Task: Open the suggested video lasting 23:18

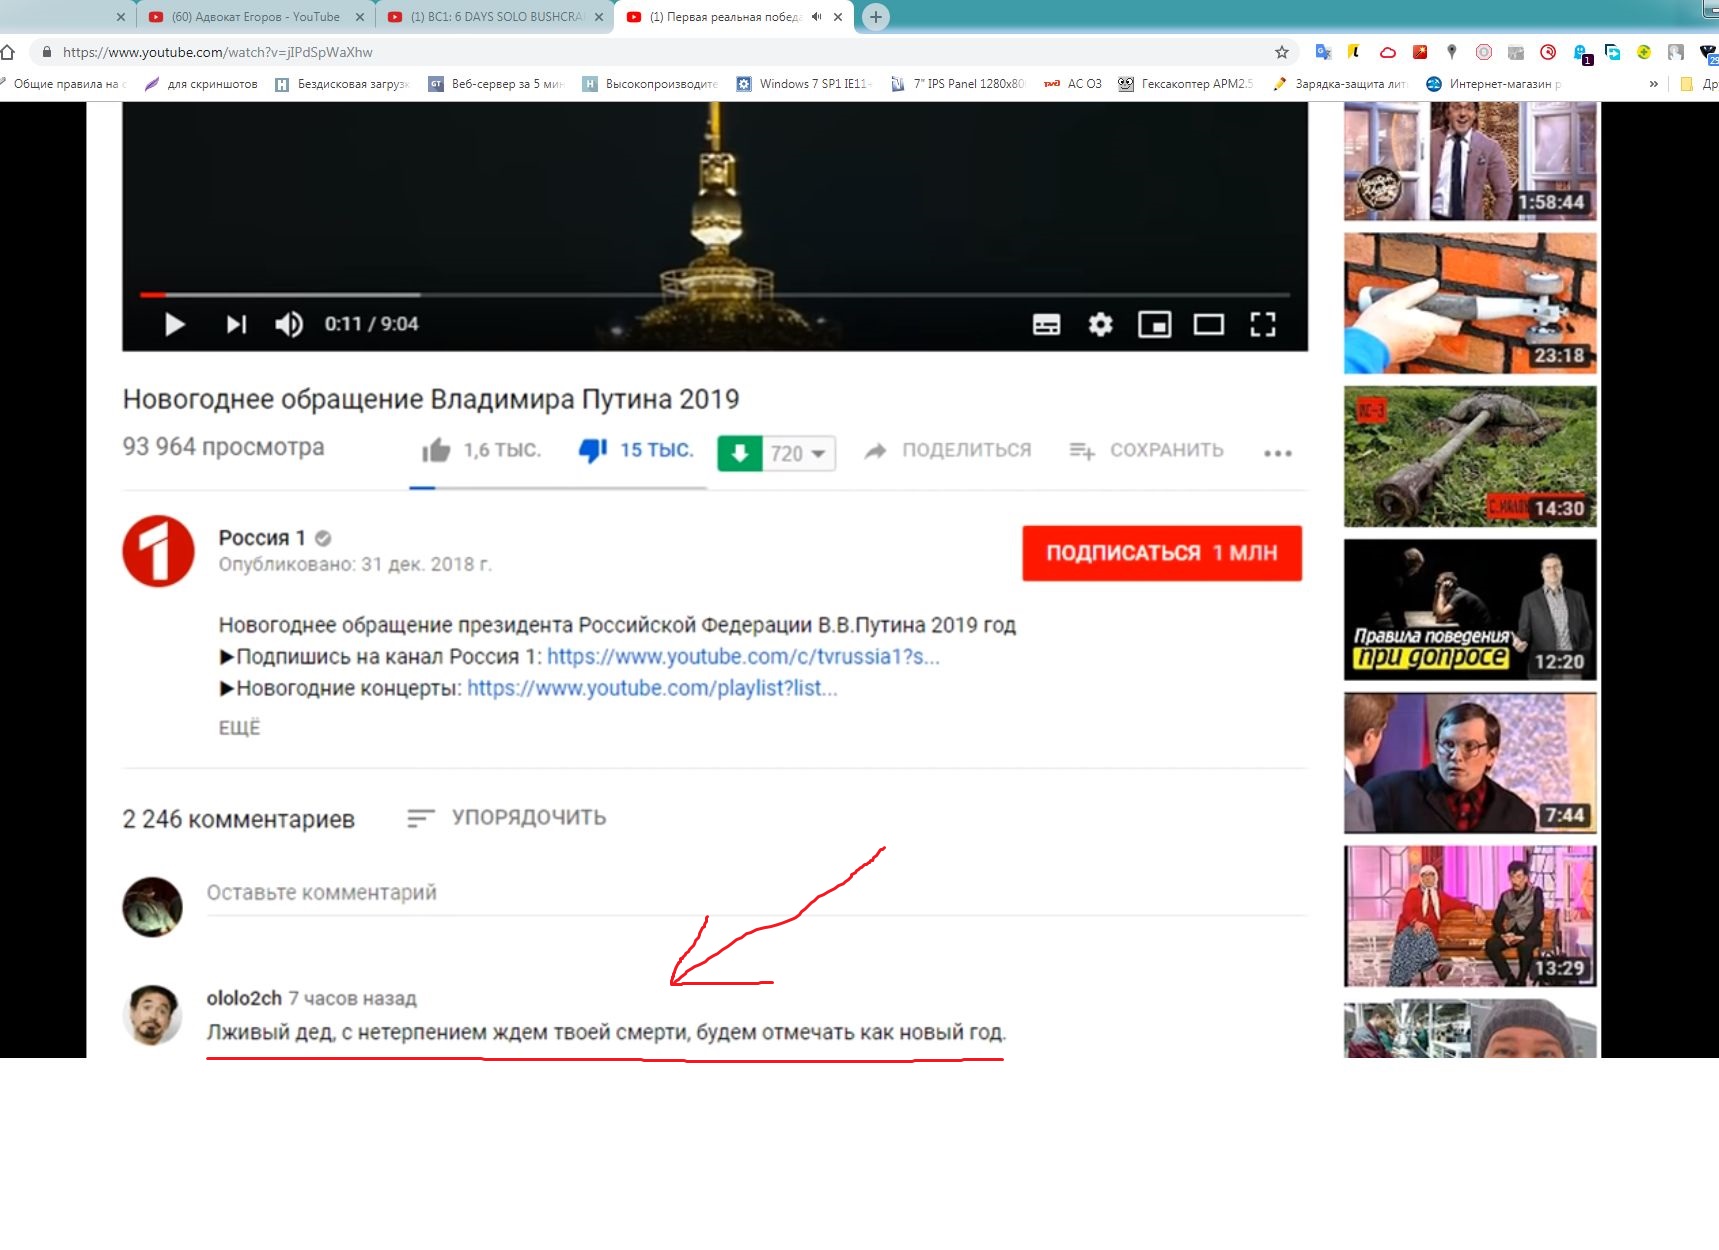Action: (1470, 303)
